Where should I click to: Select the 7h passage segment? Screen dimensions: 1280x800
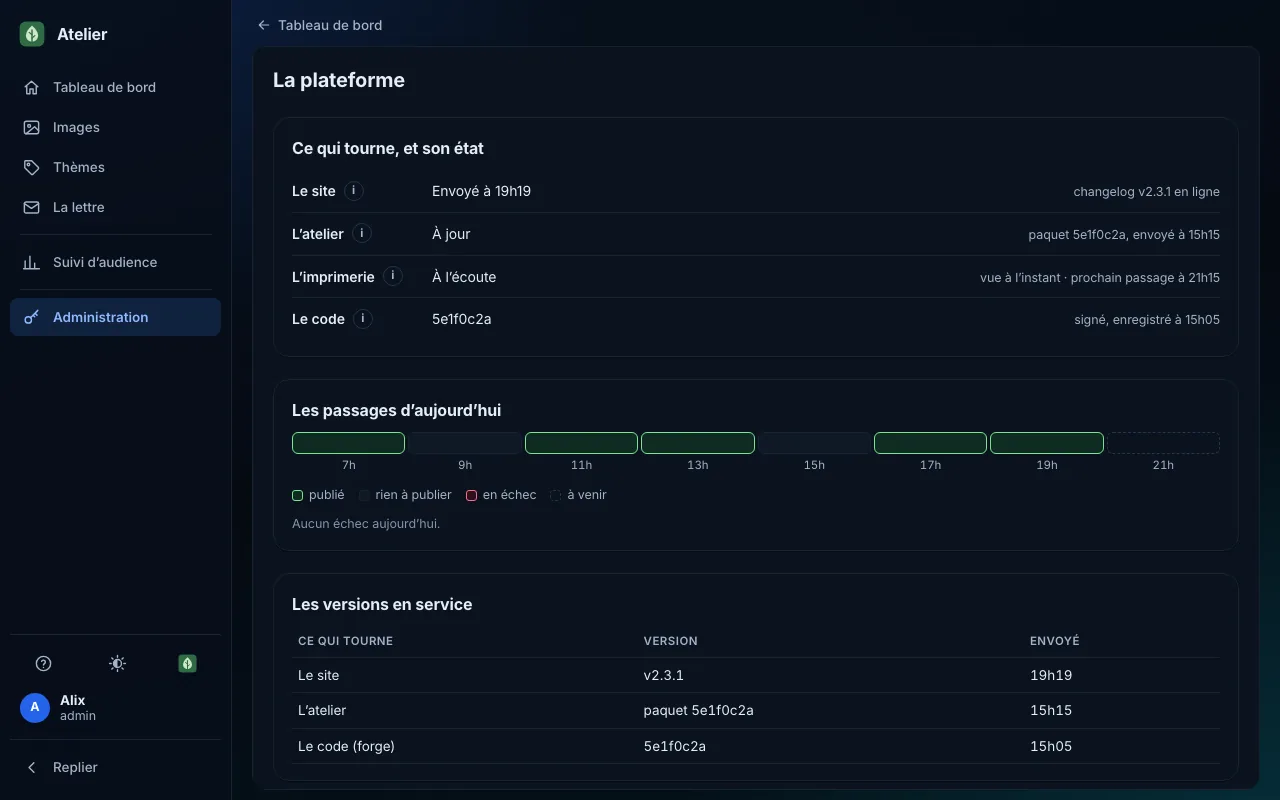pyautogui.click(x=348, y=443)
